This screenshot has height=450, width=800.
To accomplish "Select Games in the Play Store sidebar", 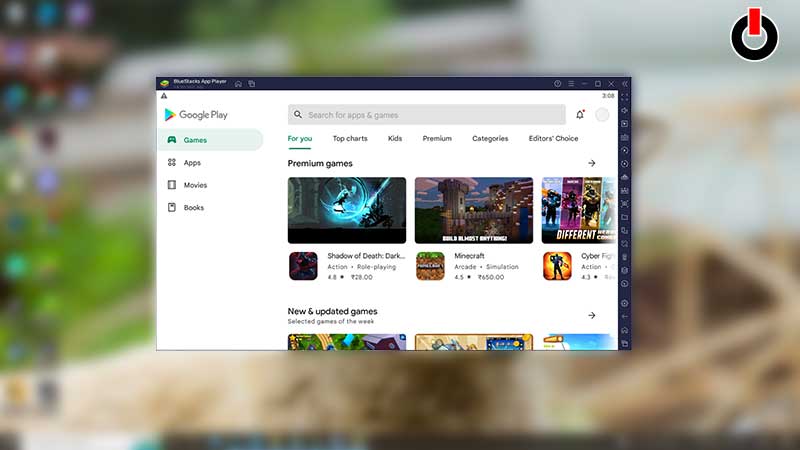I will click(x=211, y=140).
